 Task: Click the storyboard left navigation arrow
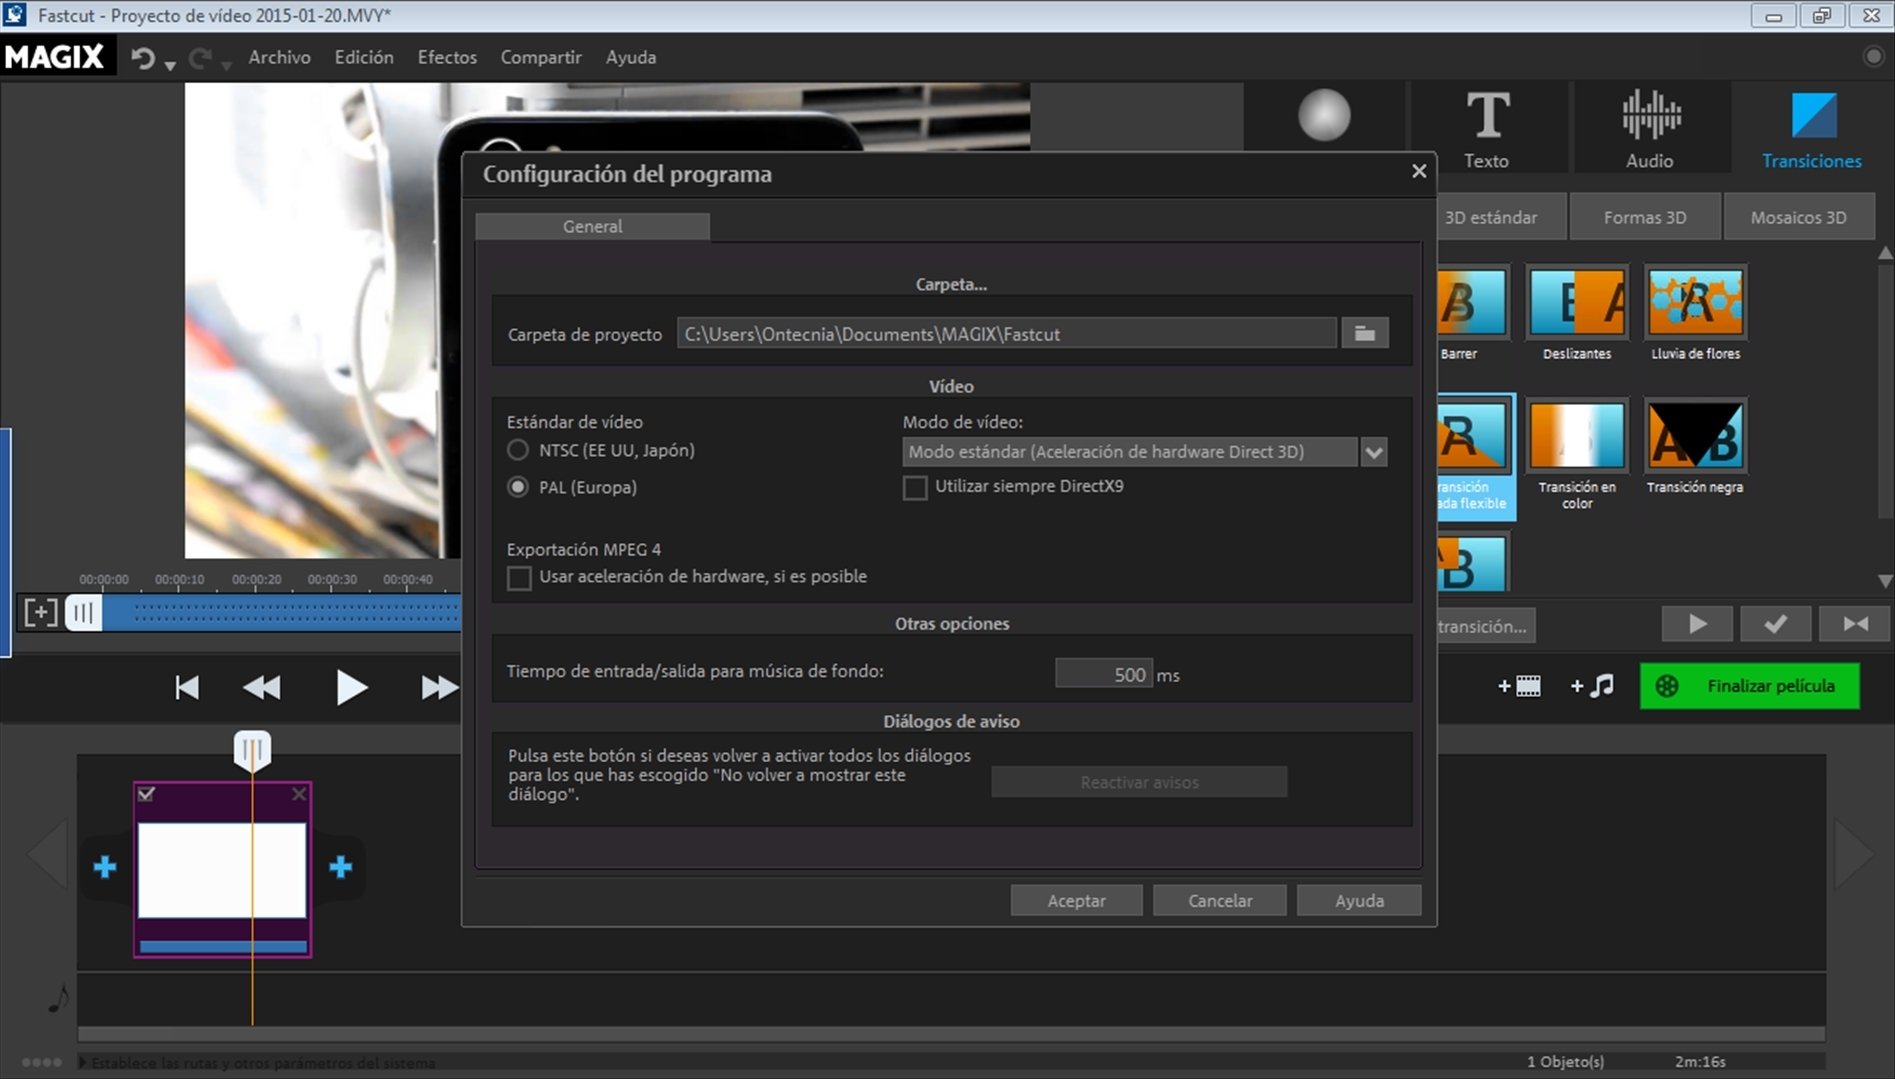pyautogui.click(x=47, y=855)
